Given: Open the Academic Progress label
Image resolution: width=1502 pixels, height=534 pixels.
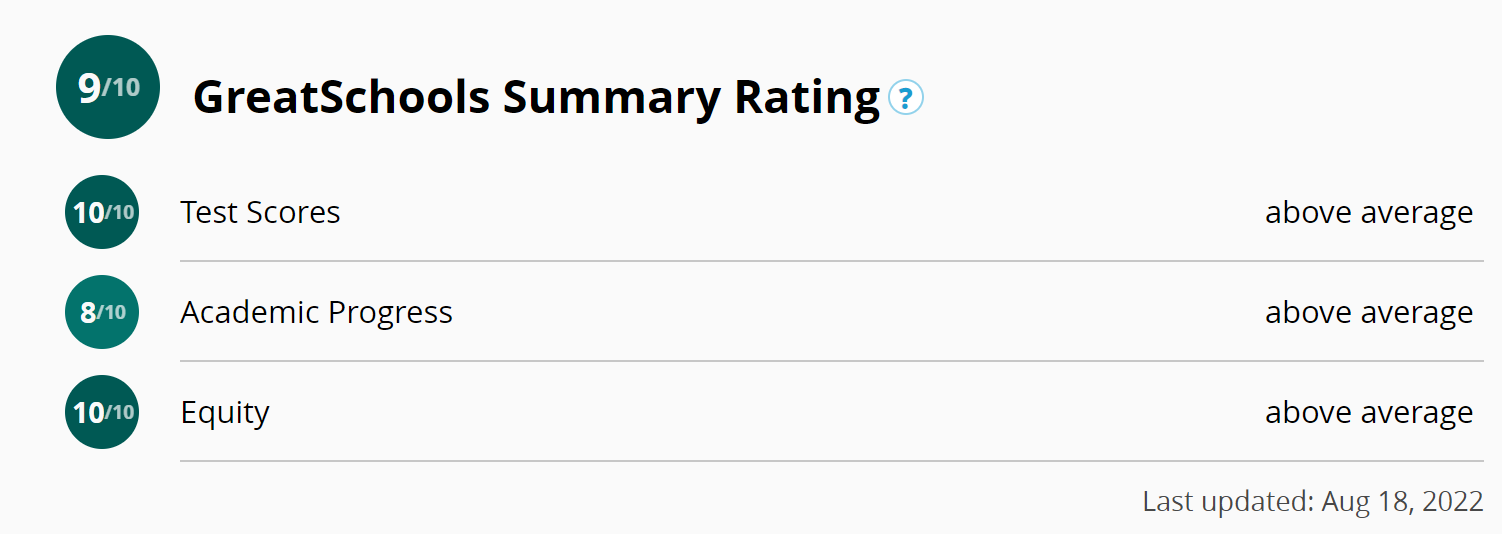Looking at the screenshot, I should (316, 312).
